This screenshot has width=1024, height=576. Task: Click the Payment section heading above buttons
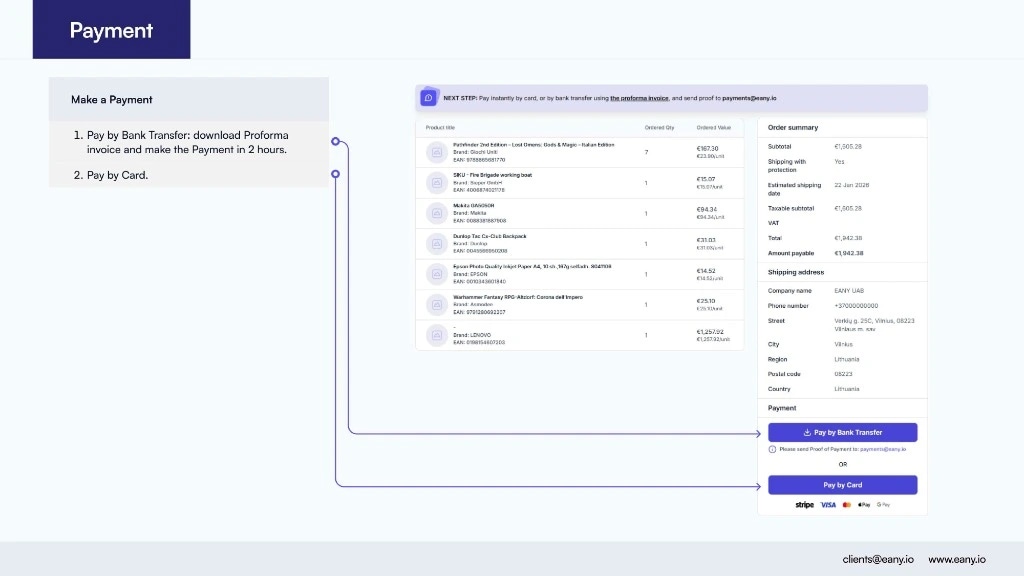pyautogui.click(x=782, y=408)
